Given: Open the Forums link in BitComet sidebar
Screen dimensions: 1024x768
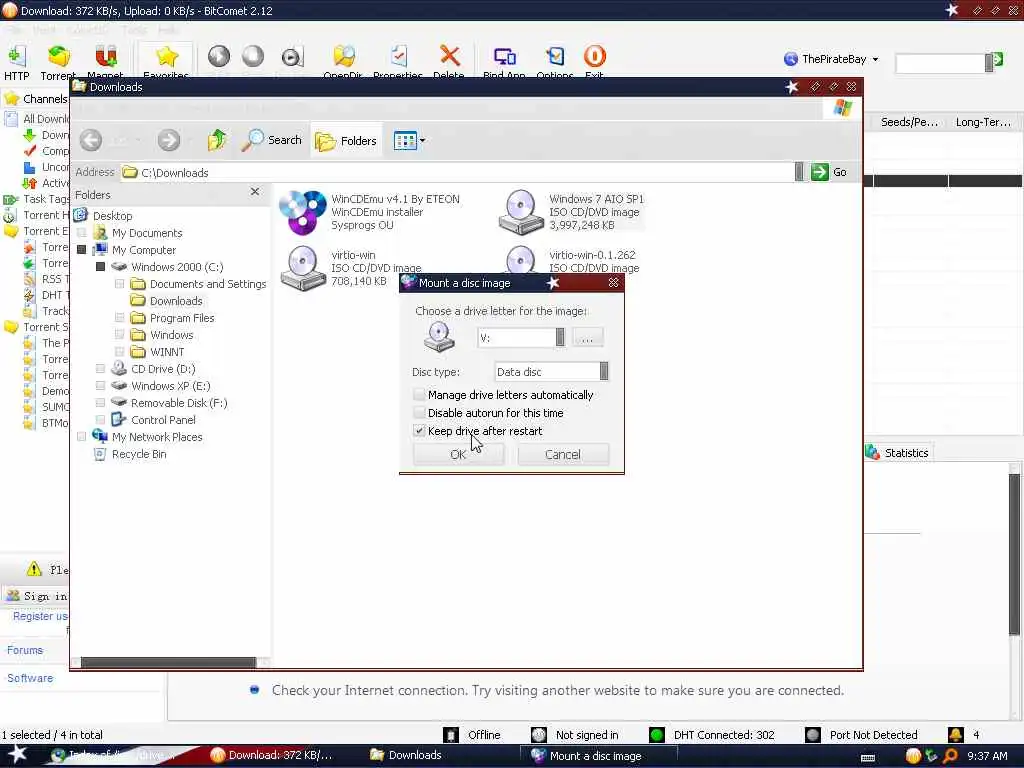Looking at the screenshot, I should [25, 650].
